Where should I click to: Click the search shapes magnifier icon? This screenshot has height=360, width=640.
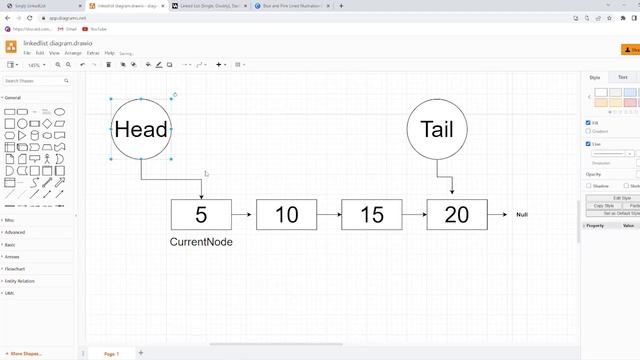click(66, 81)
